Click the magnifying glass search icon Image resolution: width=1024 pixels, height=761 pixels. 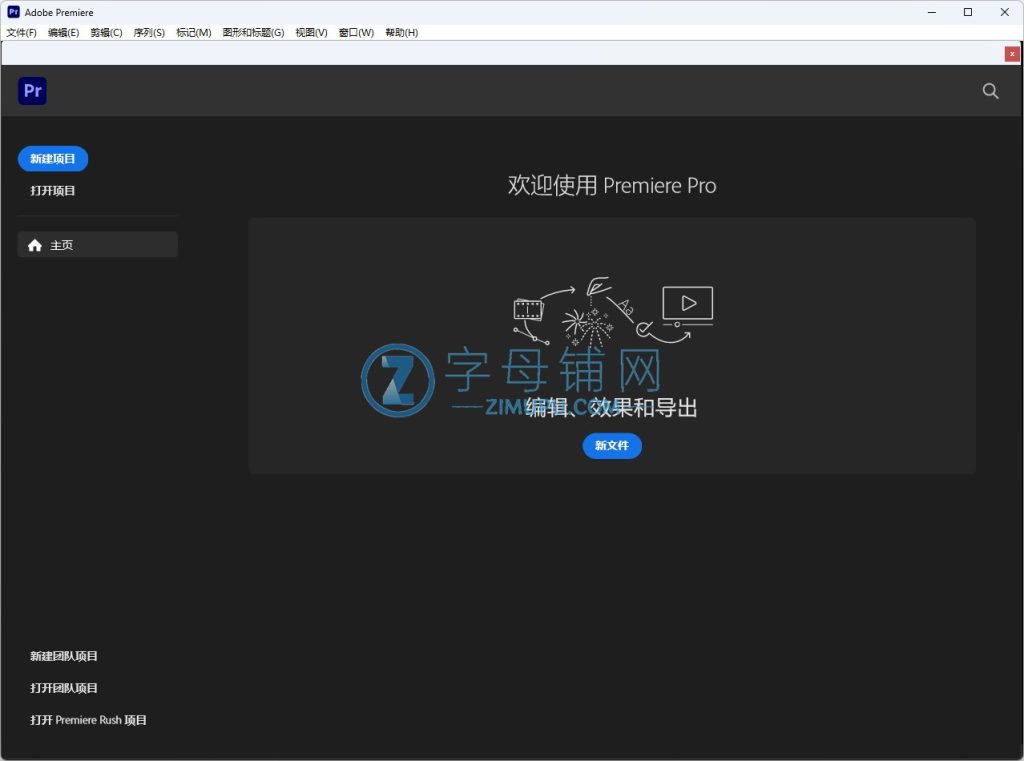click(990, 91)
